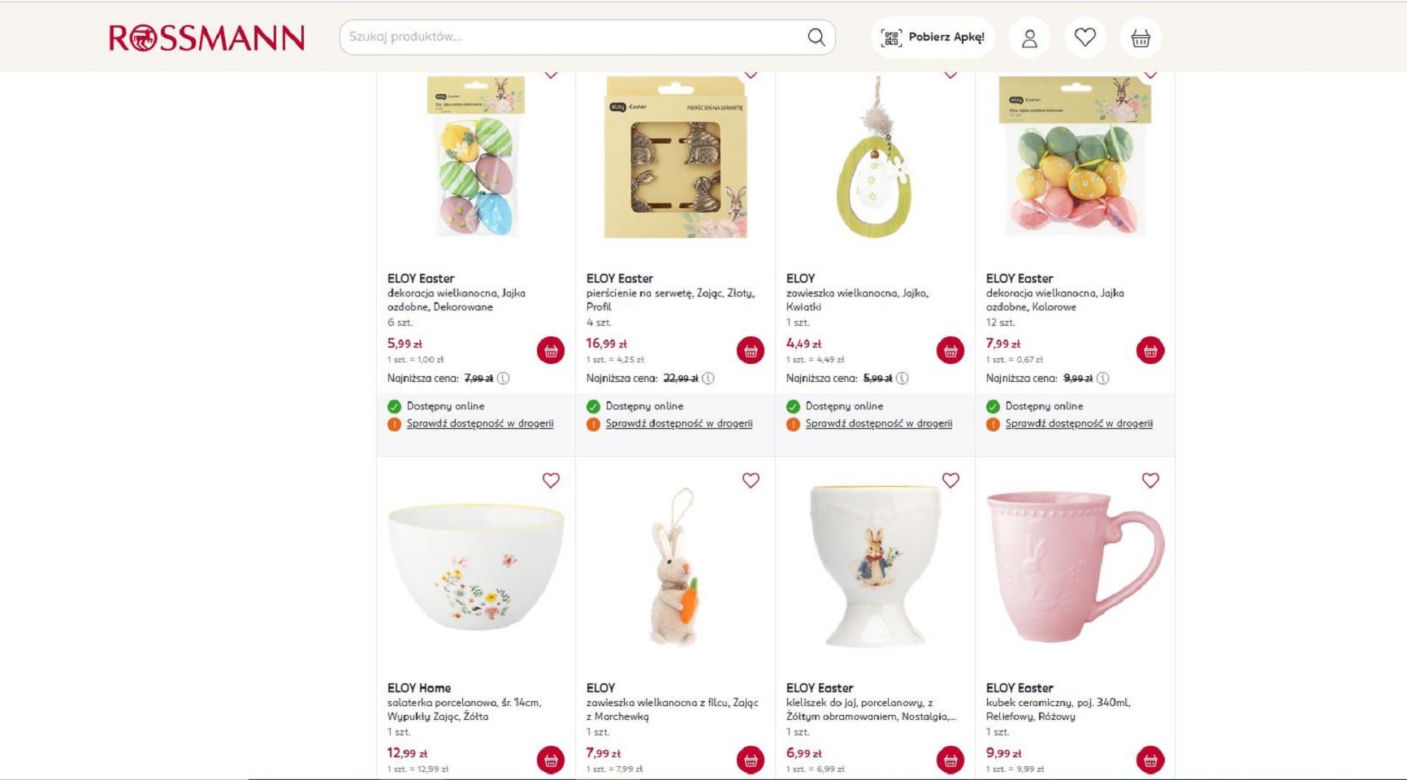Show lowest price info for 22,99 zł
The height and width of the screenshot is (780, 1407).
(x=708, y=378)
